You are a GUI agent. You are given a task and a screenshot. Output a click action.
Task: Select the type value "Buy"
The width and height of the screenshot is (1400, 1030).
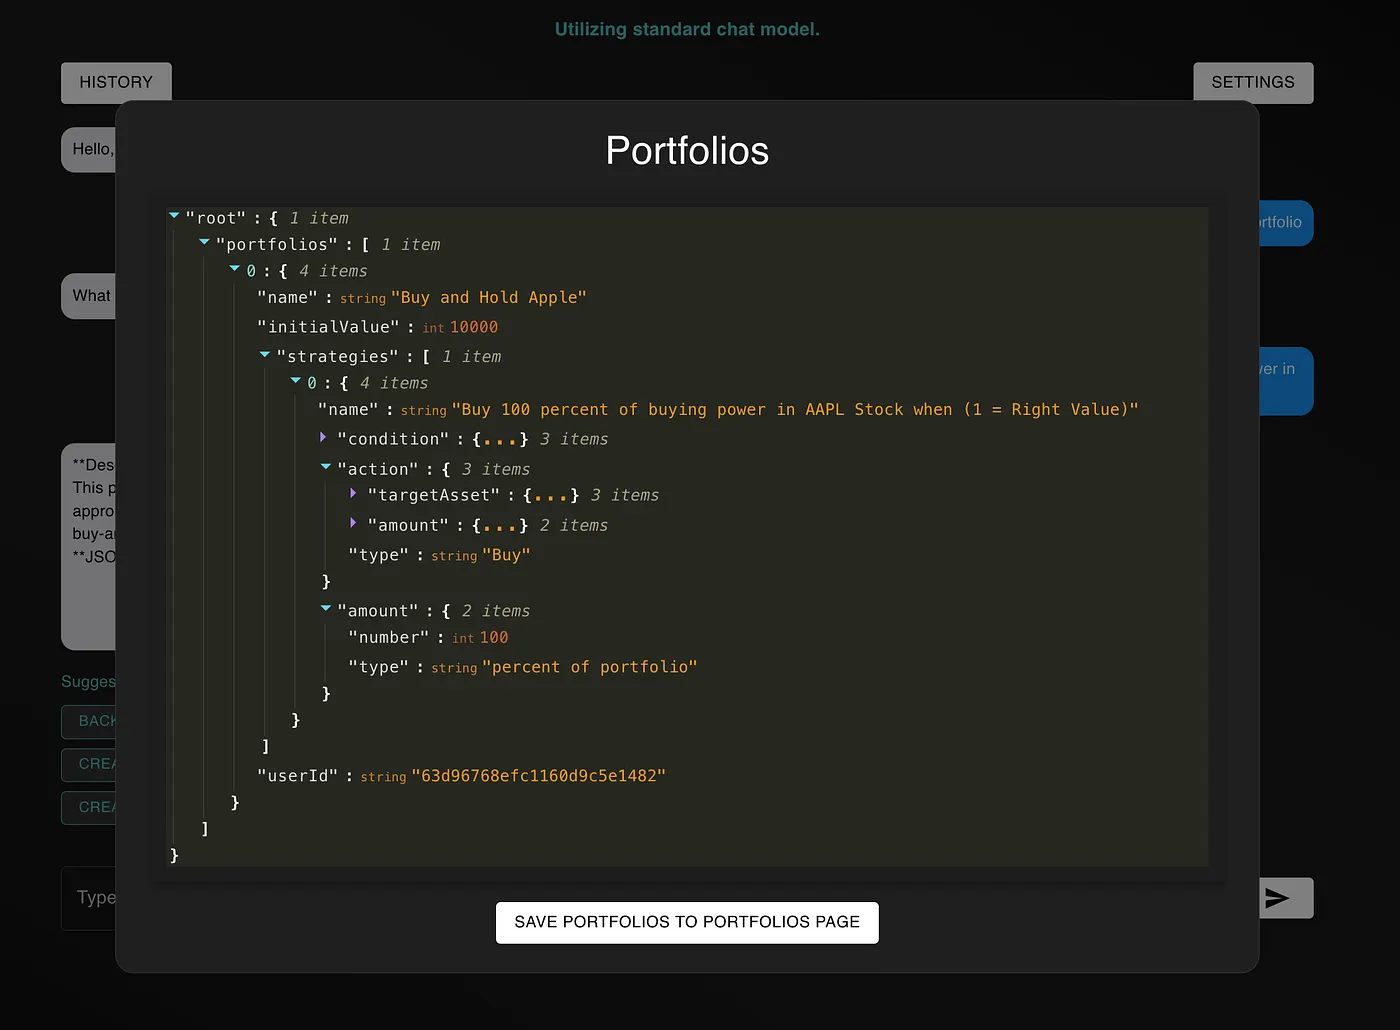click(506, 555)
